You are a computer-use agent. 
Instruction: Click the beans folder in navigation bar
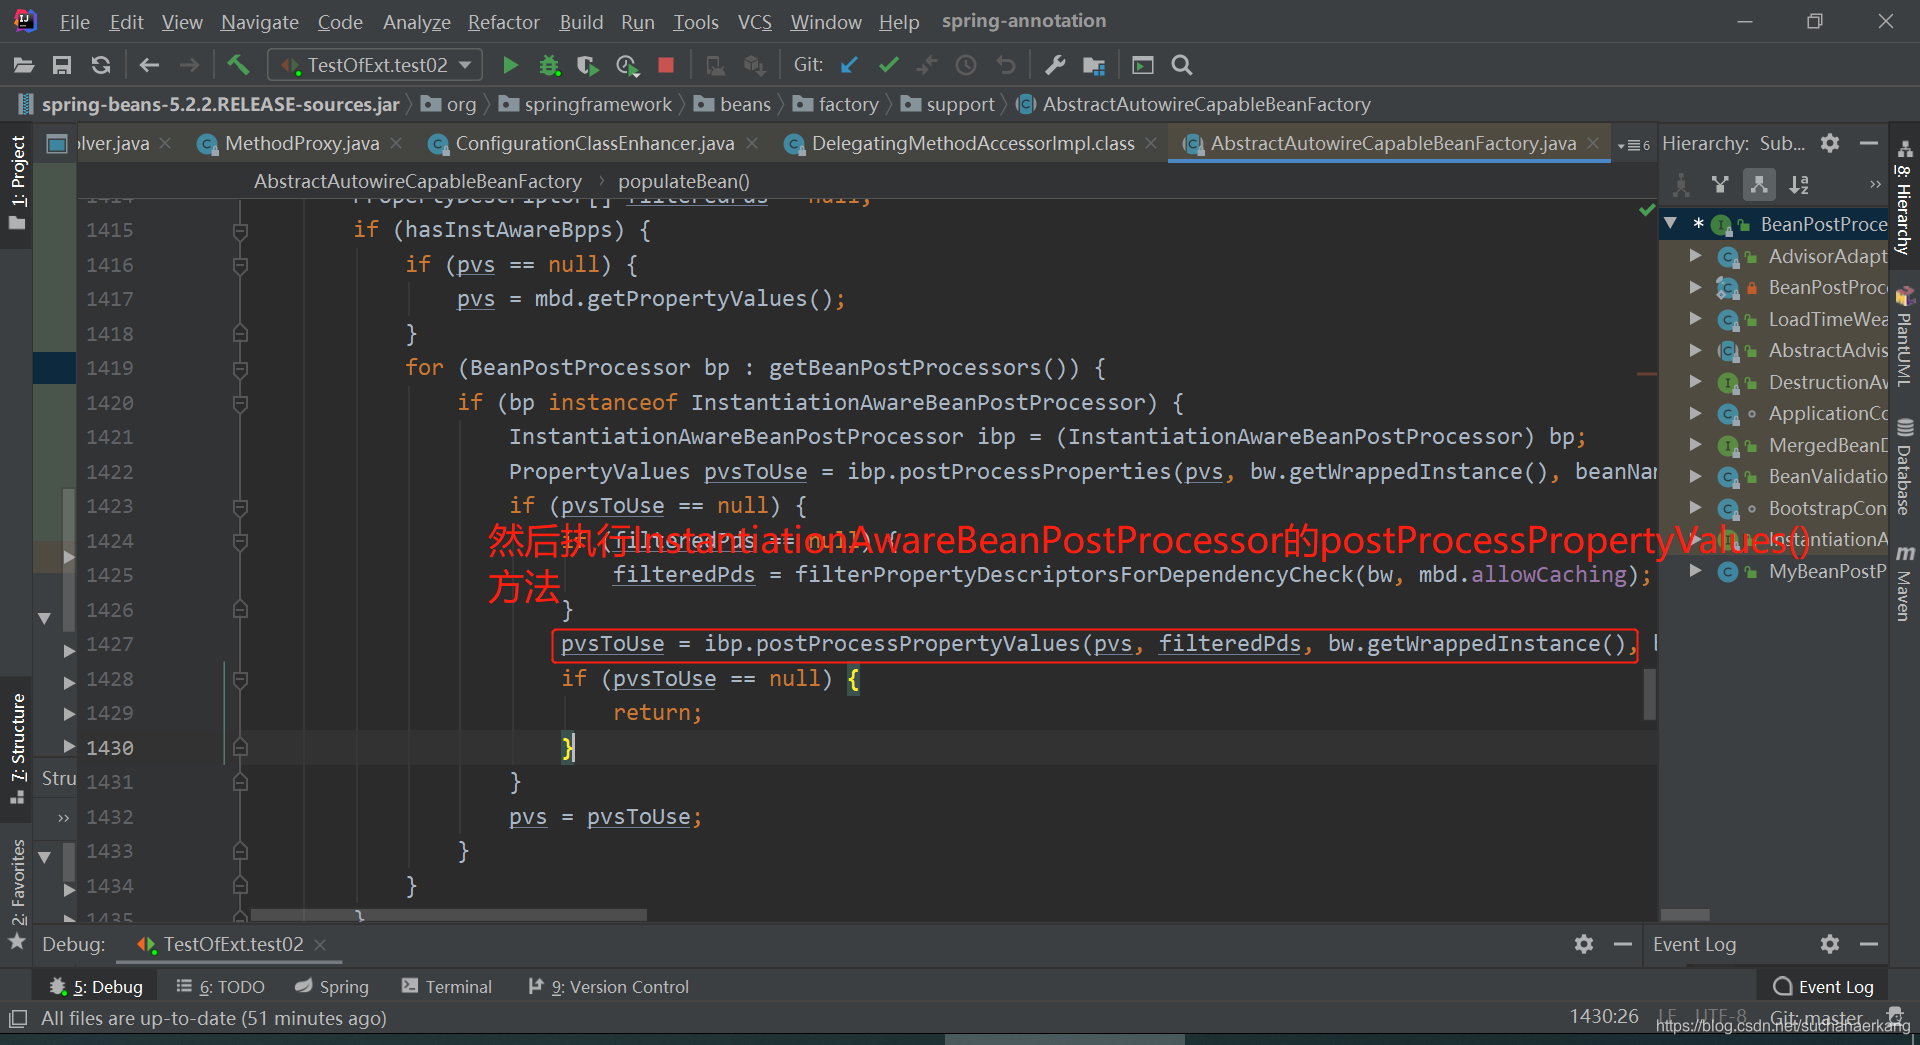pyautogui.click(x=733, y=104)
